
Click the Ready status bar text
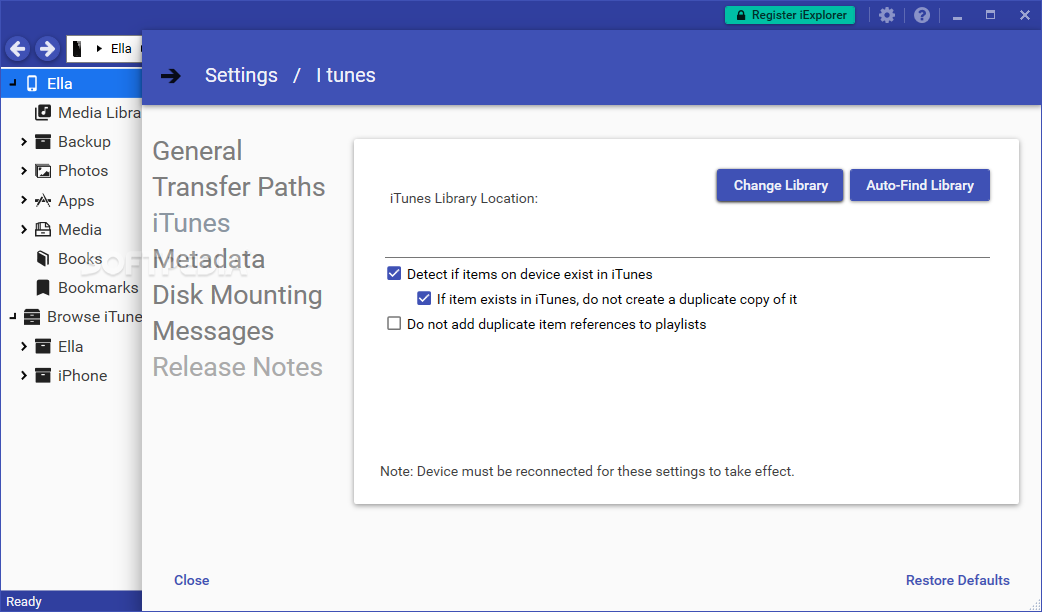[x=24, y=601]
